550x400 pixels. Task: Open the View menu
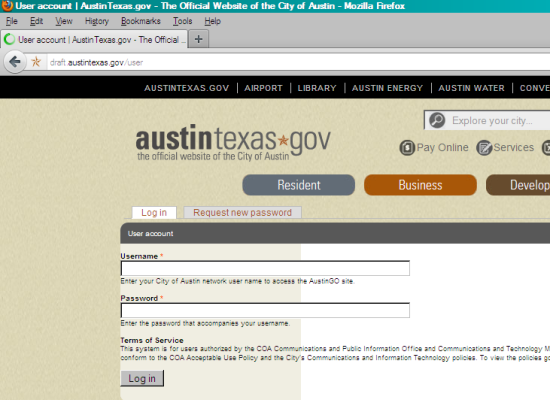tap(63, 21)
